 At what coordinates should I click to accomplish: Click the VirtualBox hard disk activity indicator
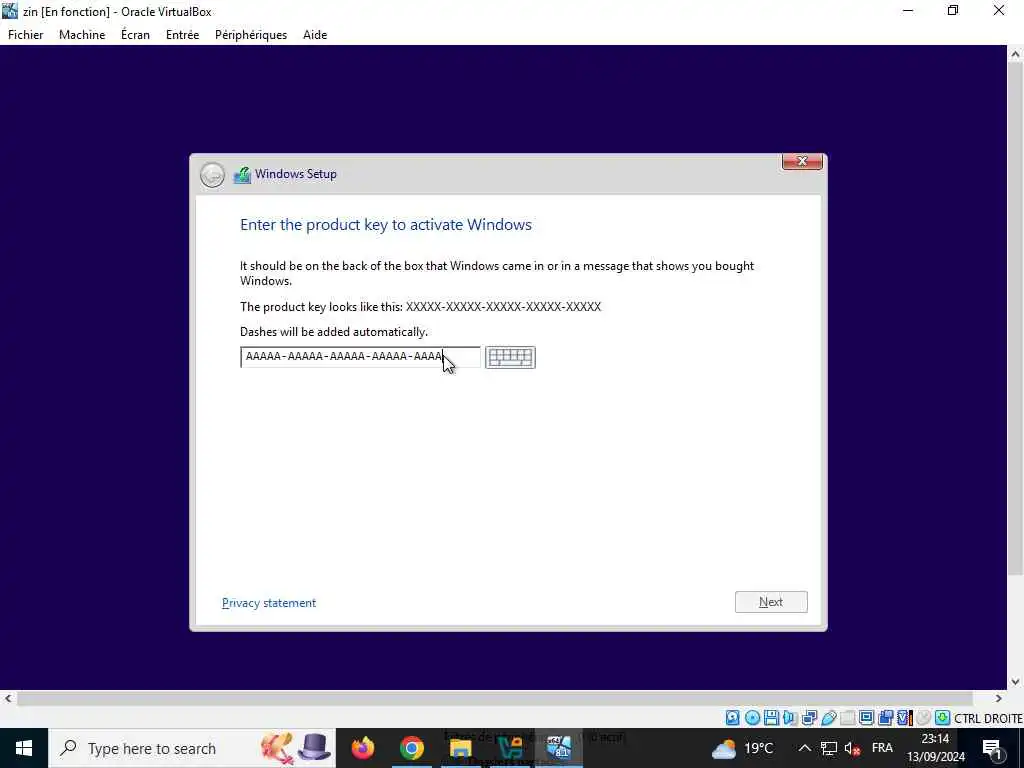point(733,718)
